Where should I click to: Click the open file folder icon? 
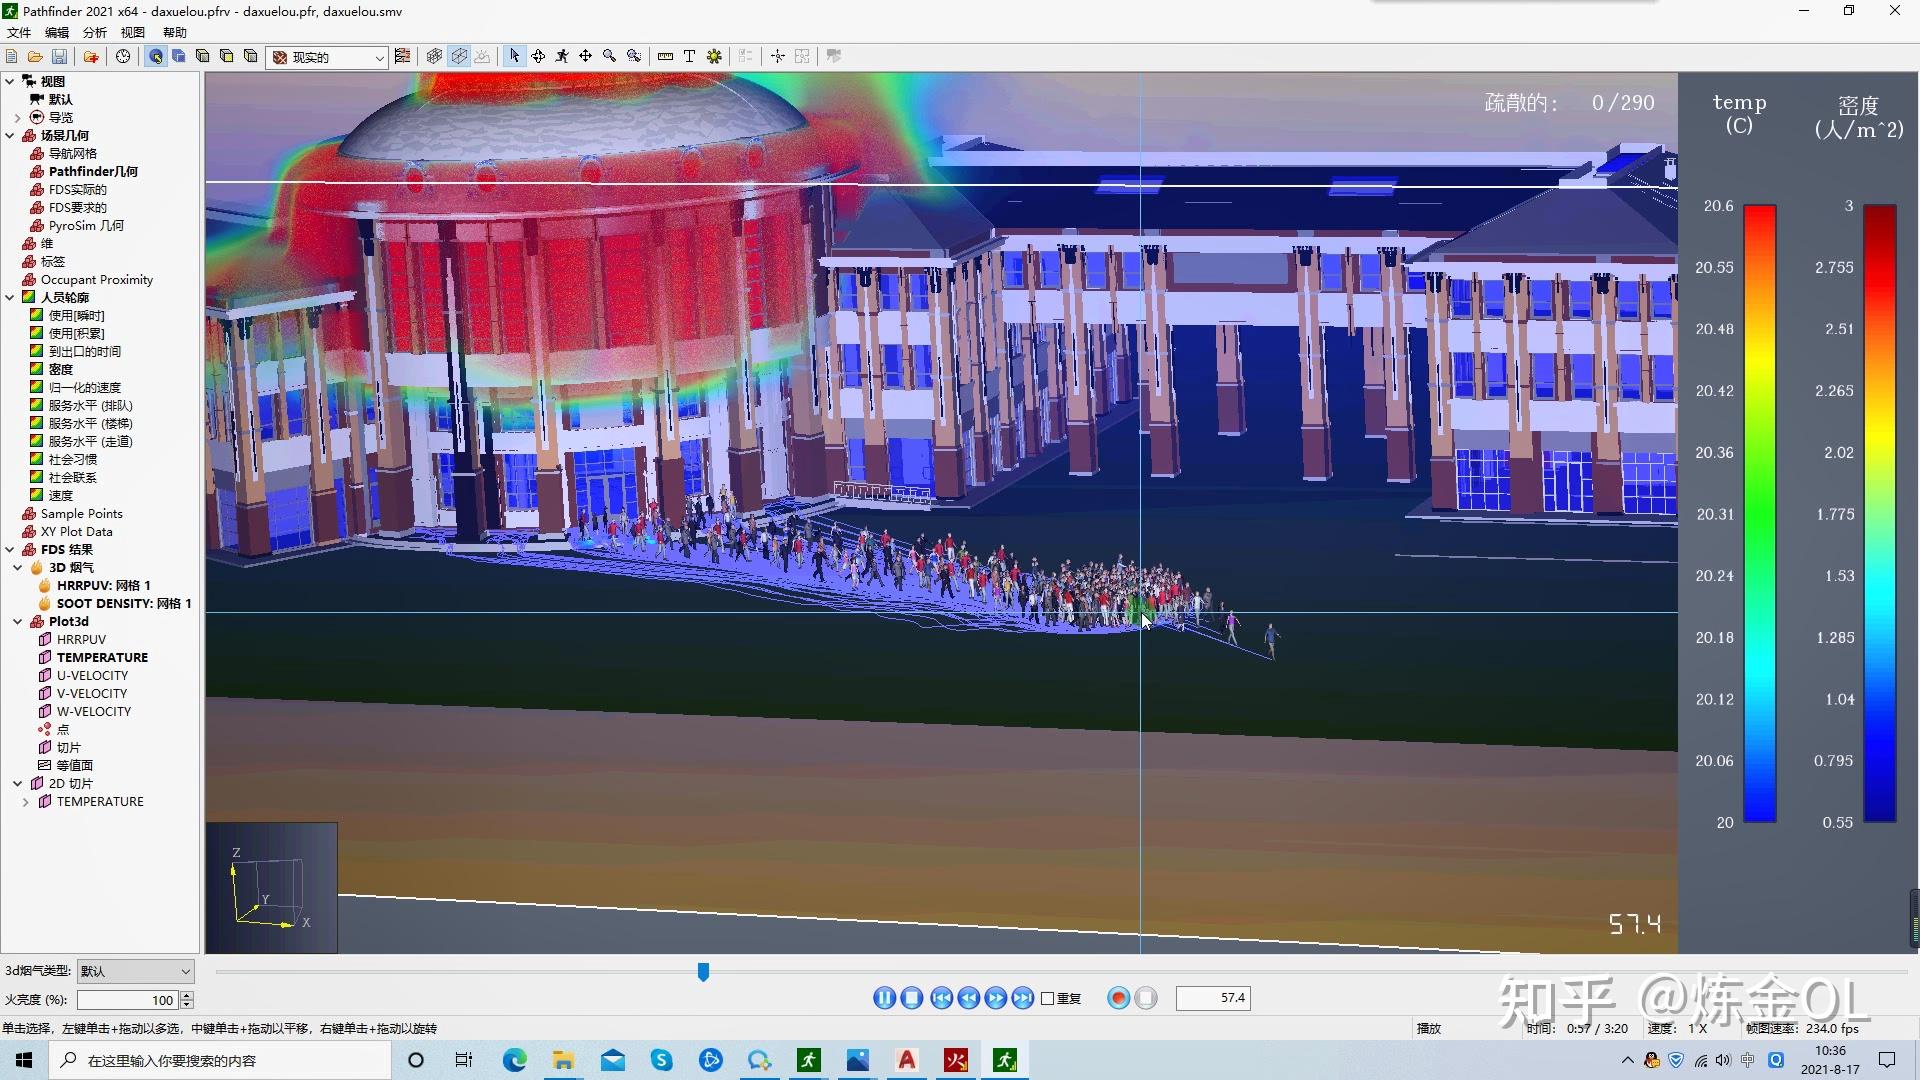35,57
